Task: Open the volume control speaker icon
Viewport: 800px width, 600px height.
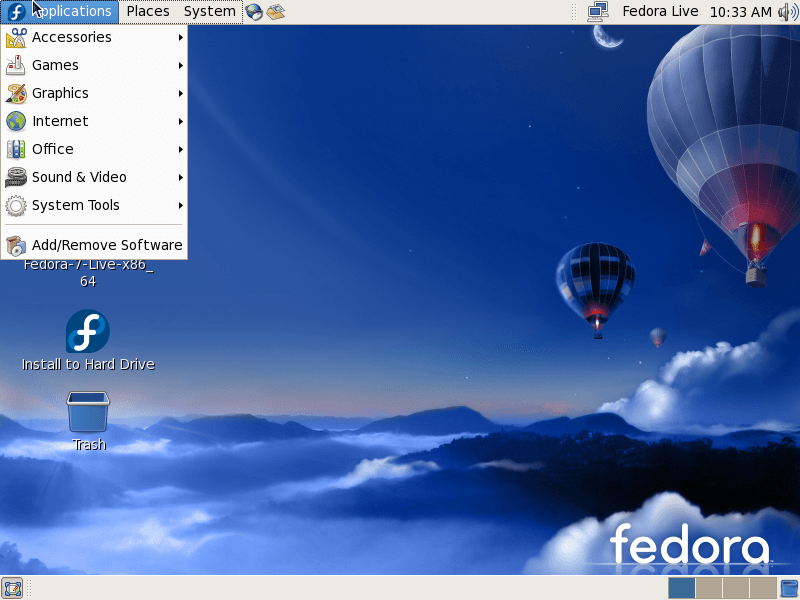Action: [788, 12]
